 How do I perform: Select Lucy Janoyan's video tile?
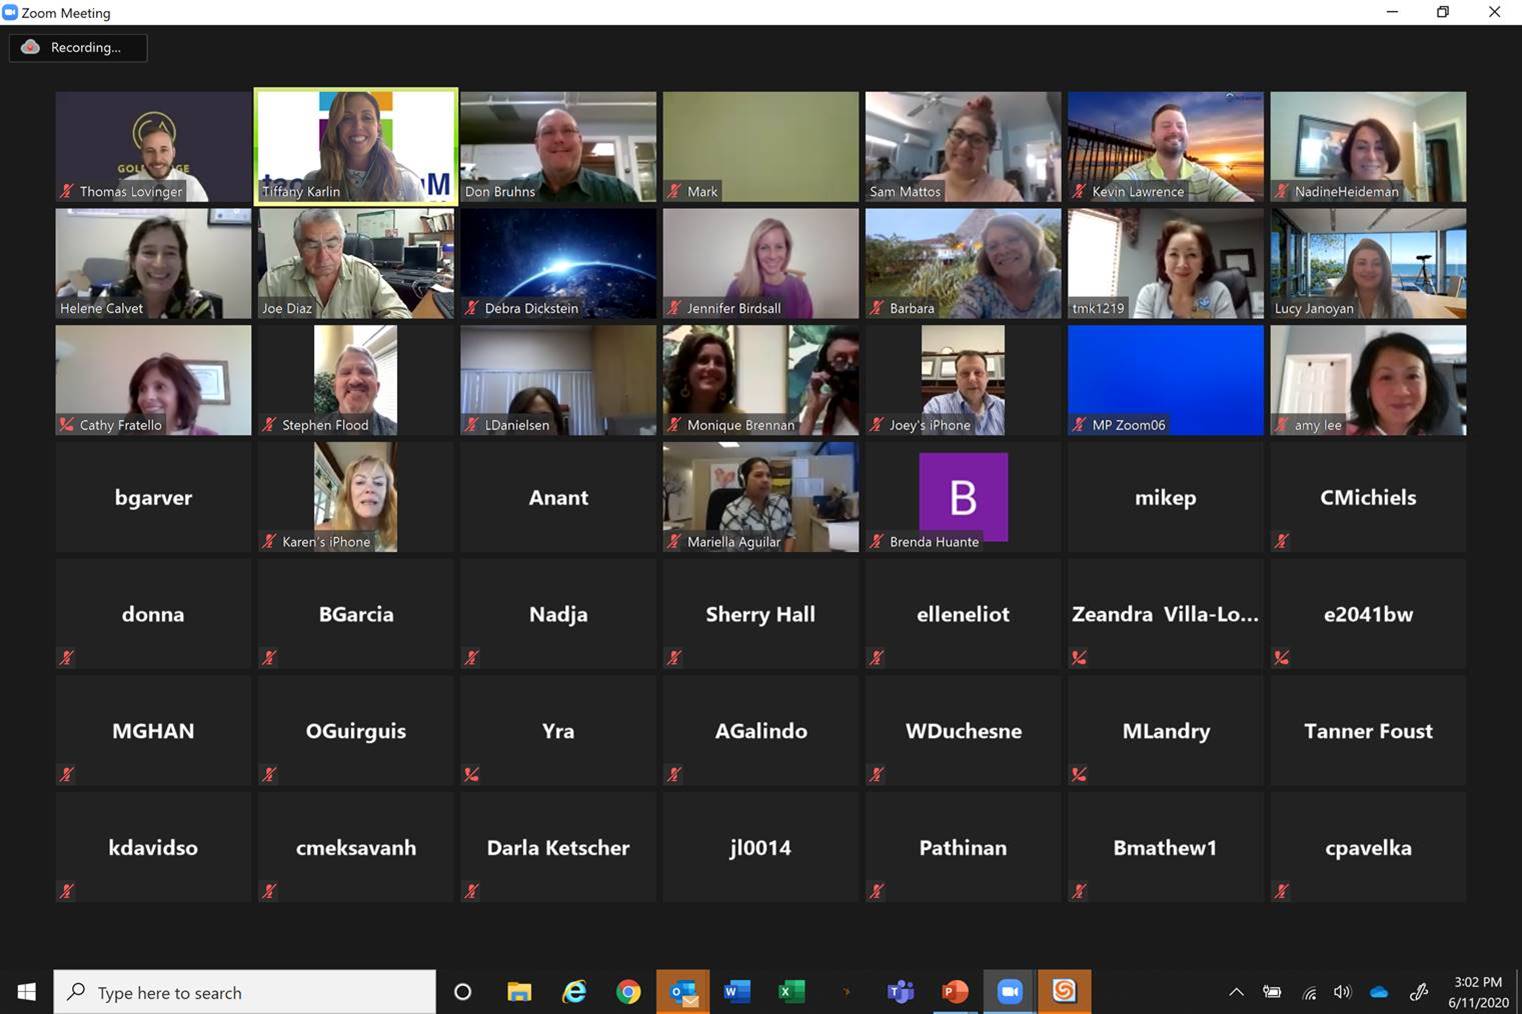(x=1368, y=264)
